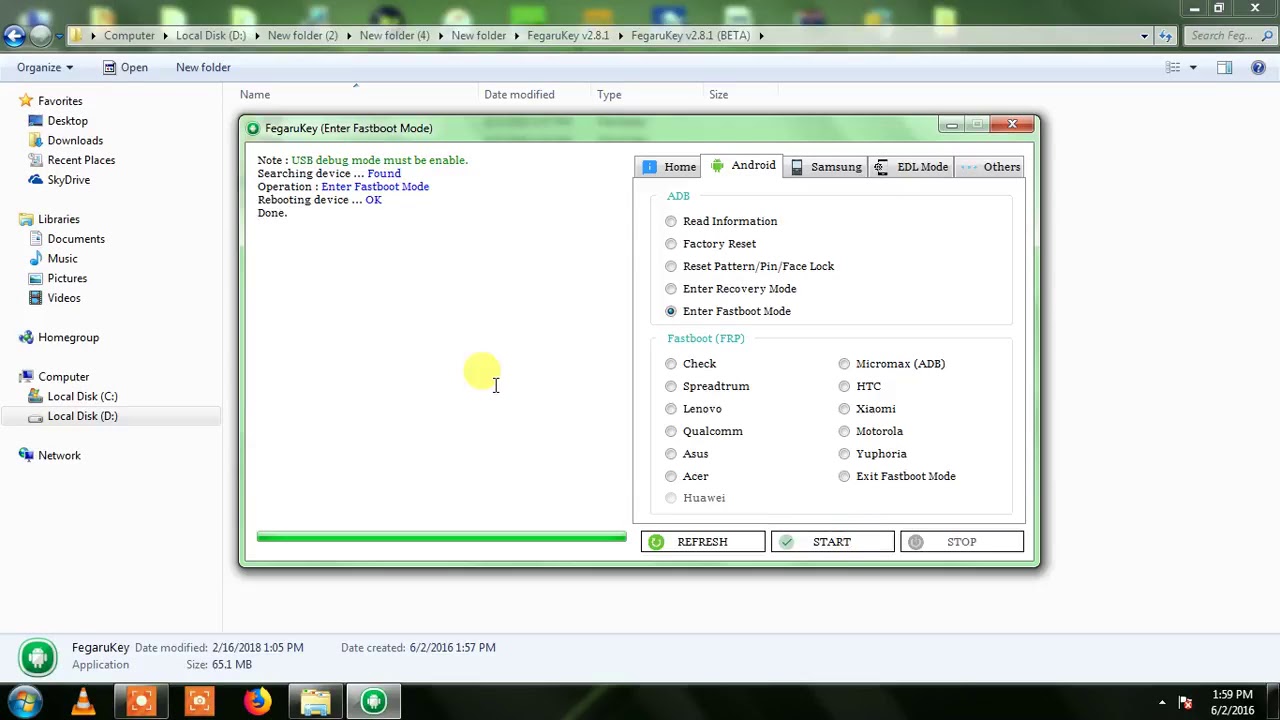This screenshot has width=1280, height=720.
Task: Open Windows Start button
Action: click(26, 702)
